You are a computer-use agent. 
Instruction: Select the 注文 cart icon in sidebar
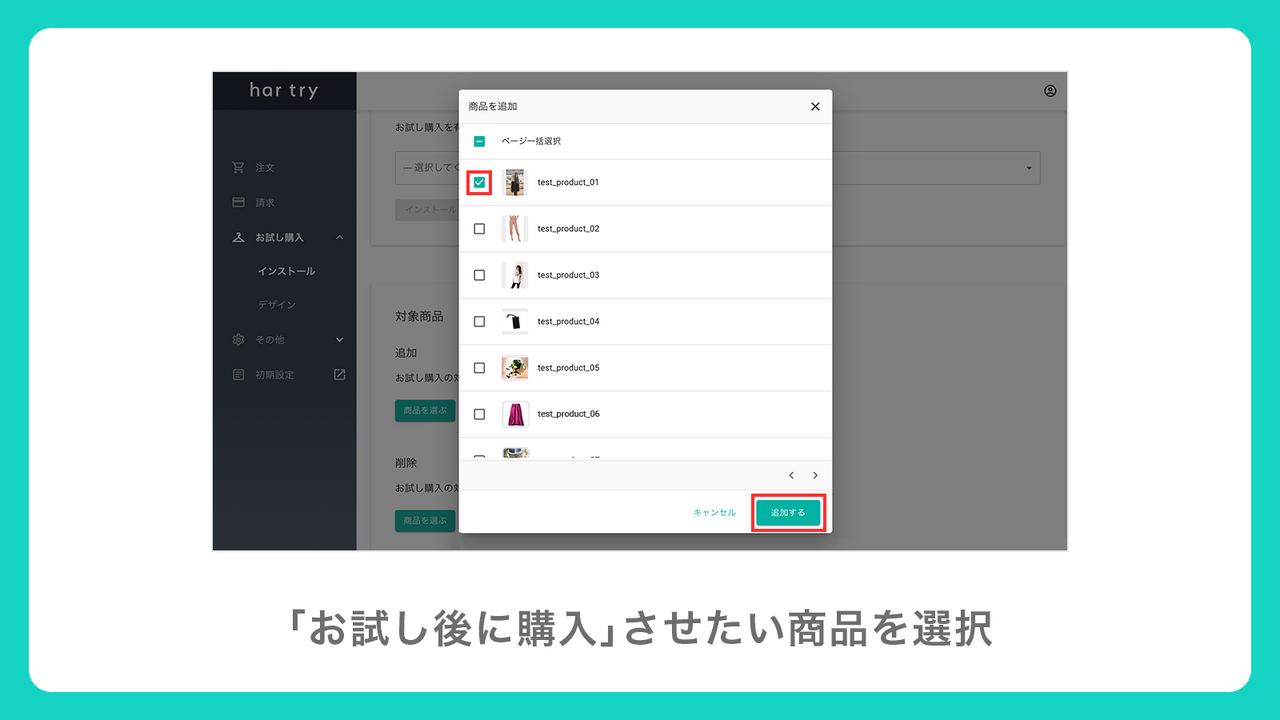tap(237, 167)
